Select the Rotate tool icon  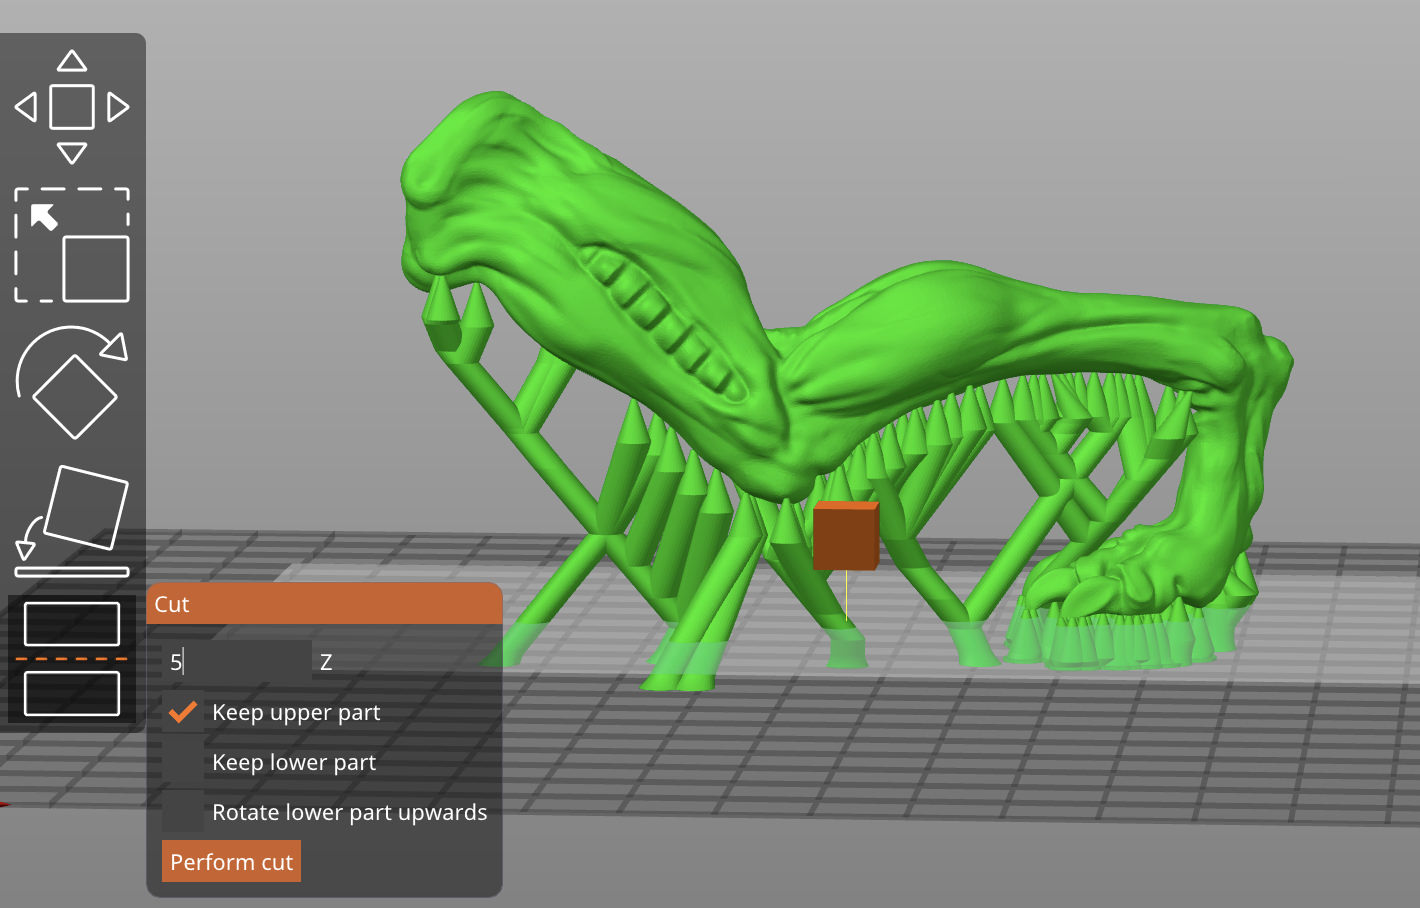(x=72, y=382)
